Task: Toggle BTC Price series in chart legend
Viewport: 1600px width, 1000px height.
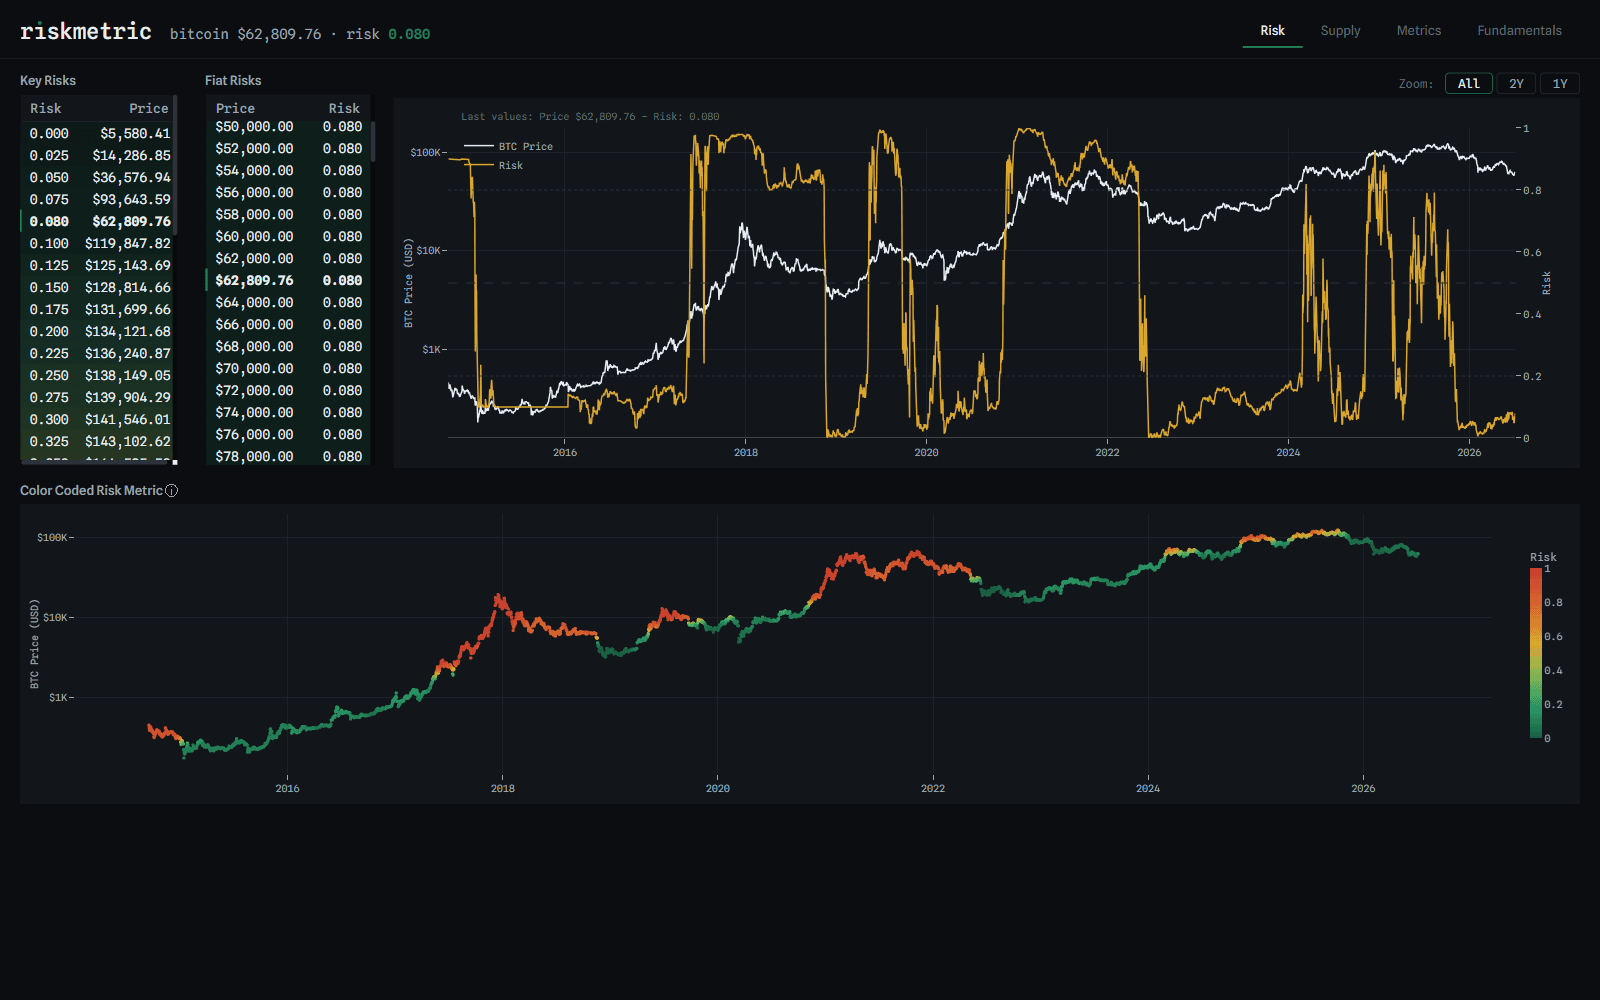Action: tap(508, 146)
